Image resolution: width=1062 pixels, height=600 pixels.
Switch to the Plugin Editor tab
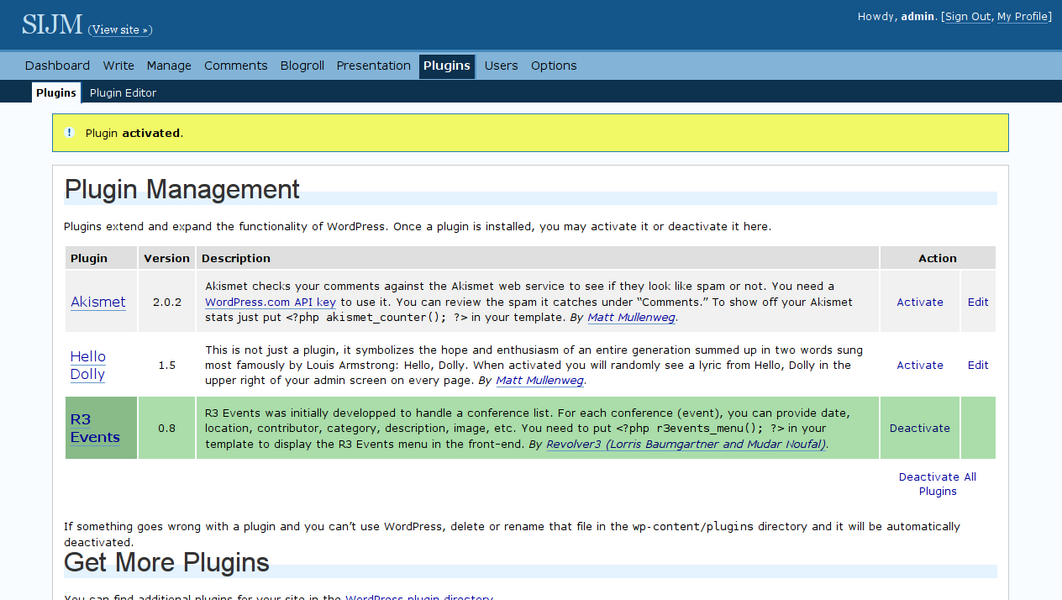123,93
